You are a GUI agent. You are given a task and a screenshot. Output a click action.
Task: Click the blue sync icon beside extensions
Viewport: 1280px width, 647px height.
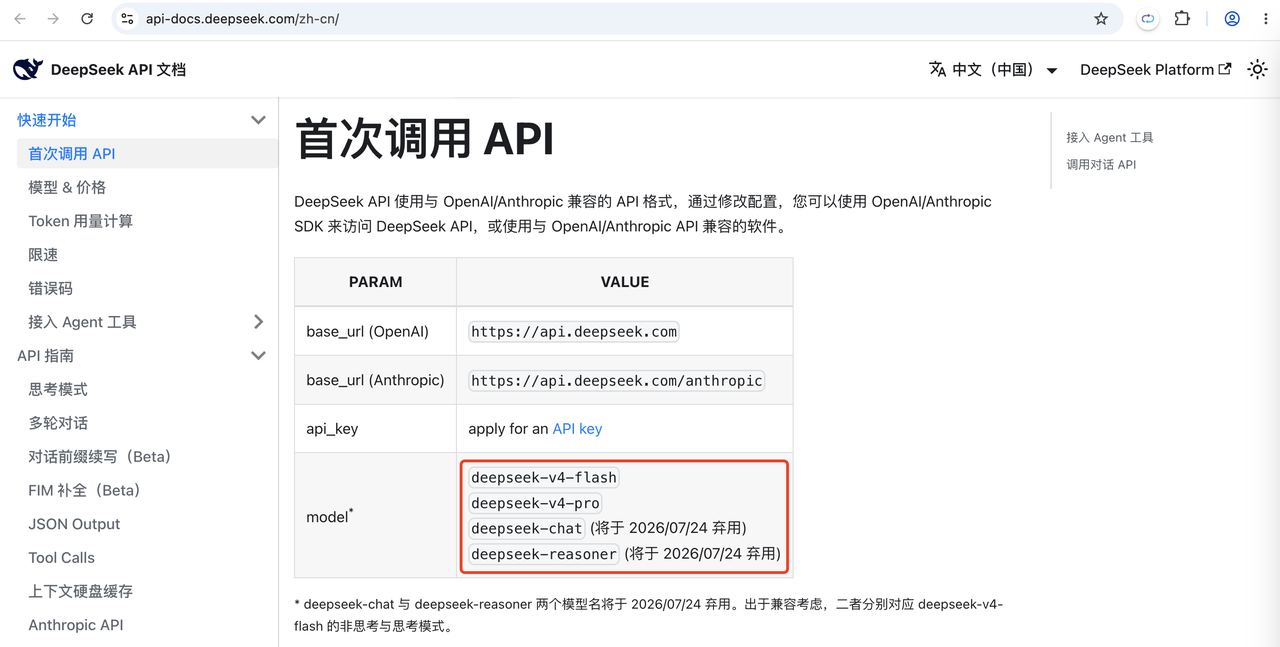(x=1148, y=19)
